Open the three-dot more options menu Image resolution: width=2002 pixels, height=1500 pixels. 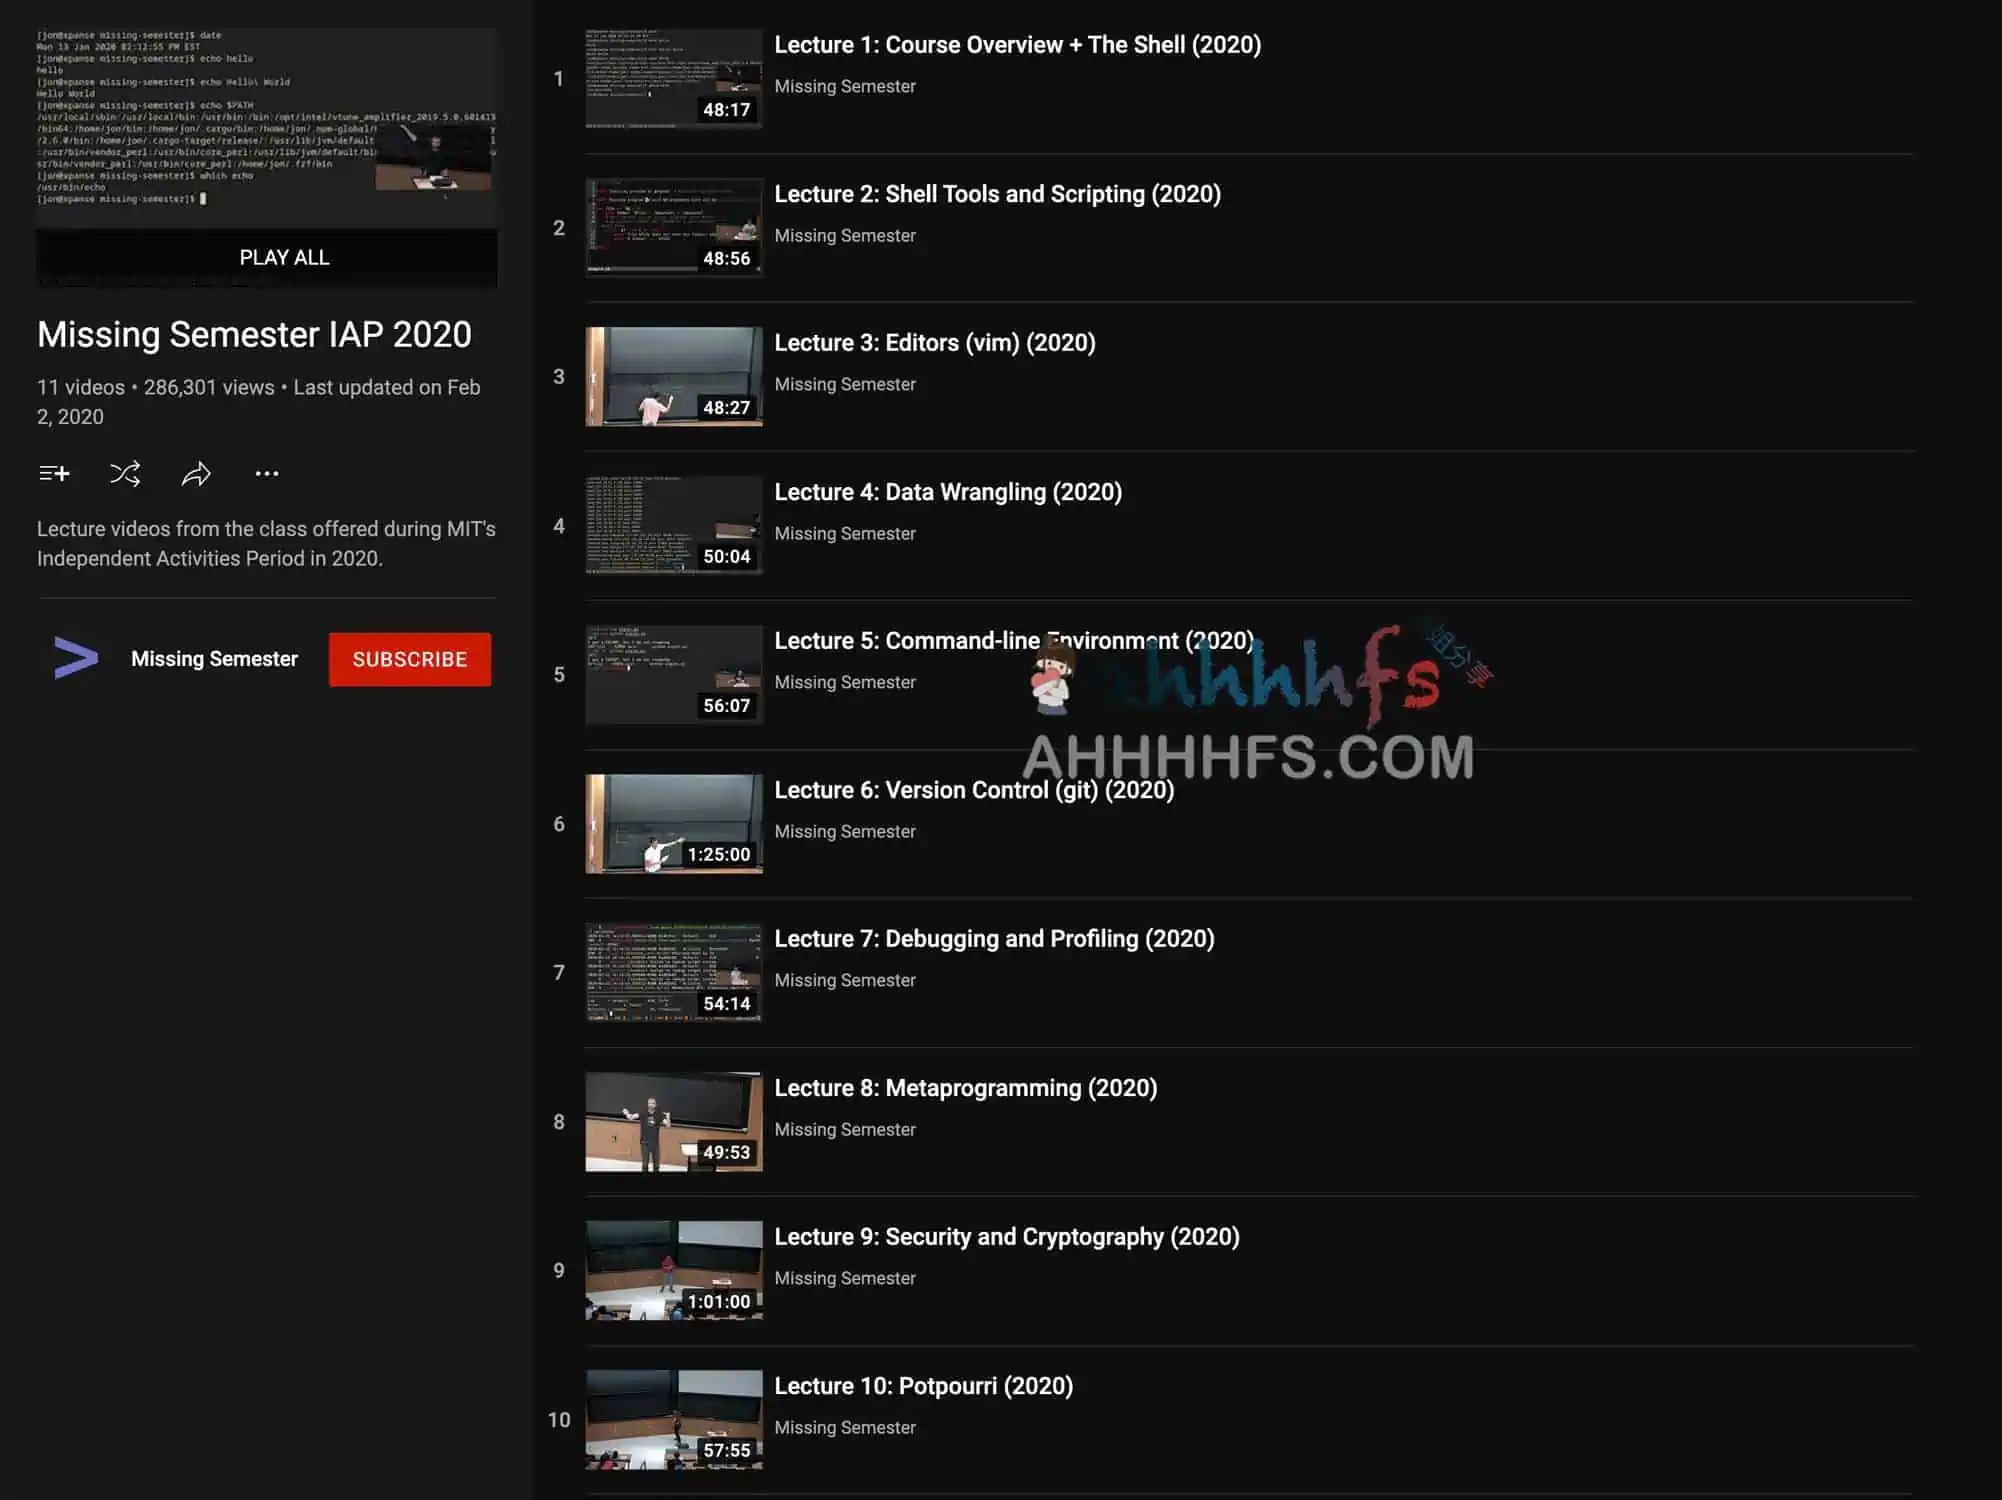(x=267, y=473)
